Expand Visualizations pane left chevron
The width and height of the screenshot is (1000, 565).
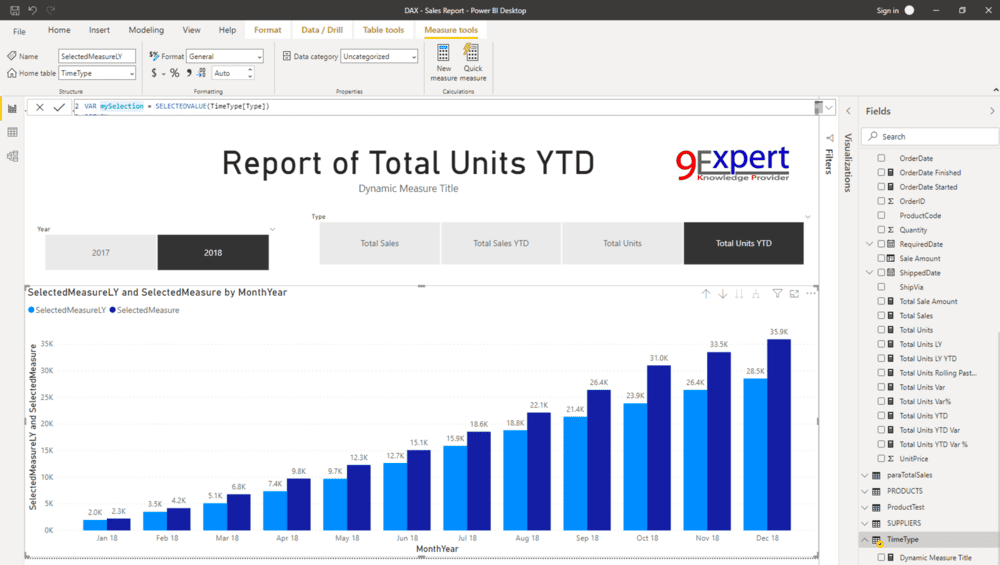click(x=848, y=111)
